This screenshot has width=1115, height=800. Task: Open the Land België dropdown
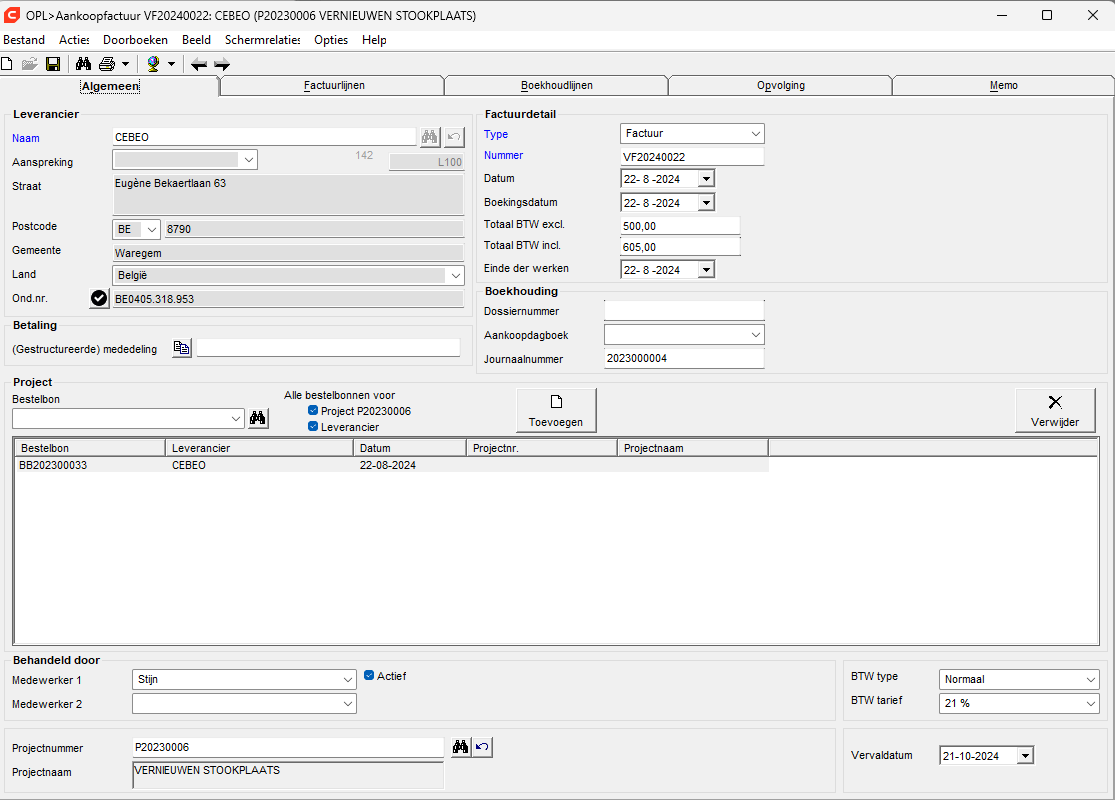click(x=455, y=275)
